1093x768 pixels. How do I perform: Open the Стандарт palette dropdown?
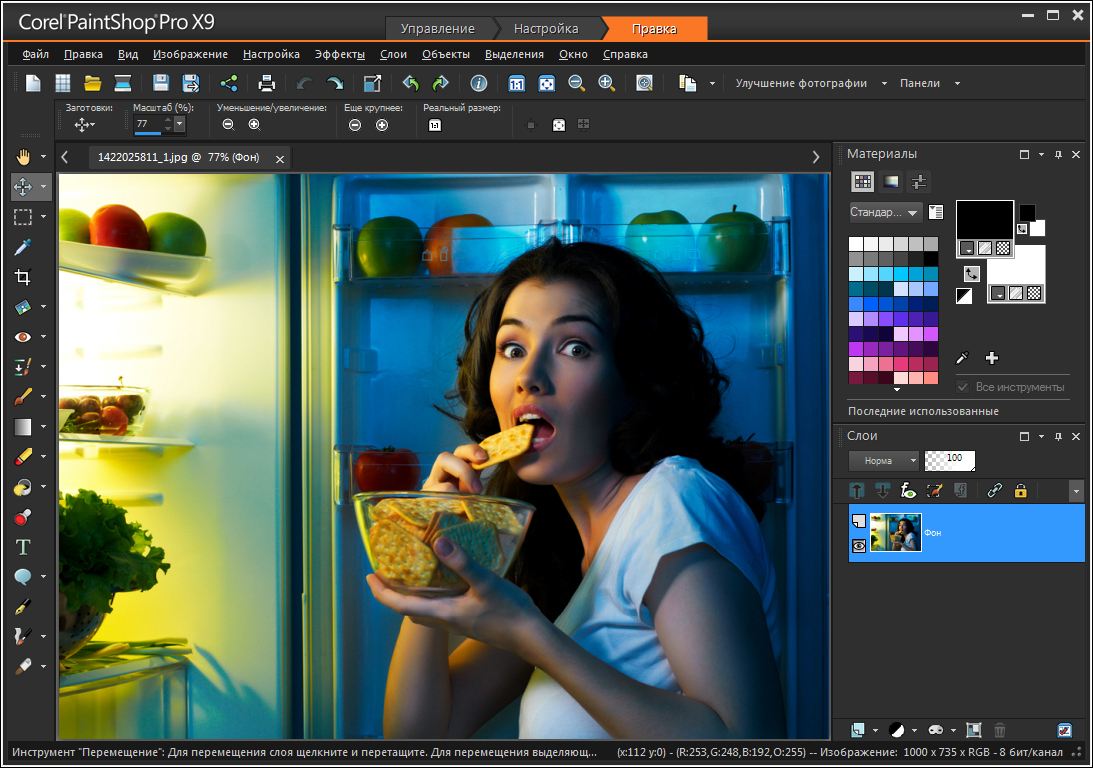(885, 212)
